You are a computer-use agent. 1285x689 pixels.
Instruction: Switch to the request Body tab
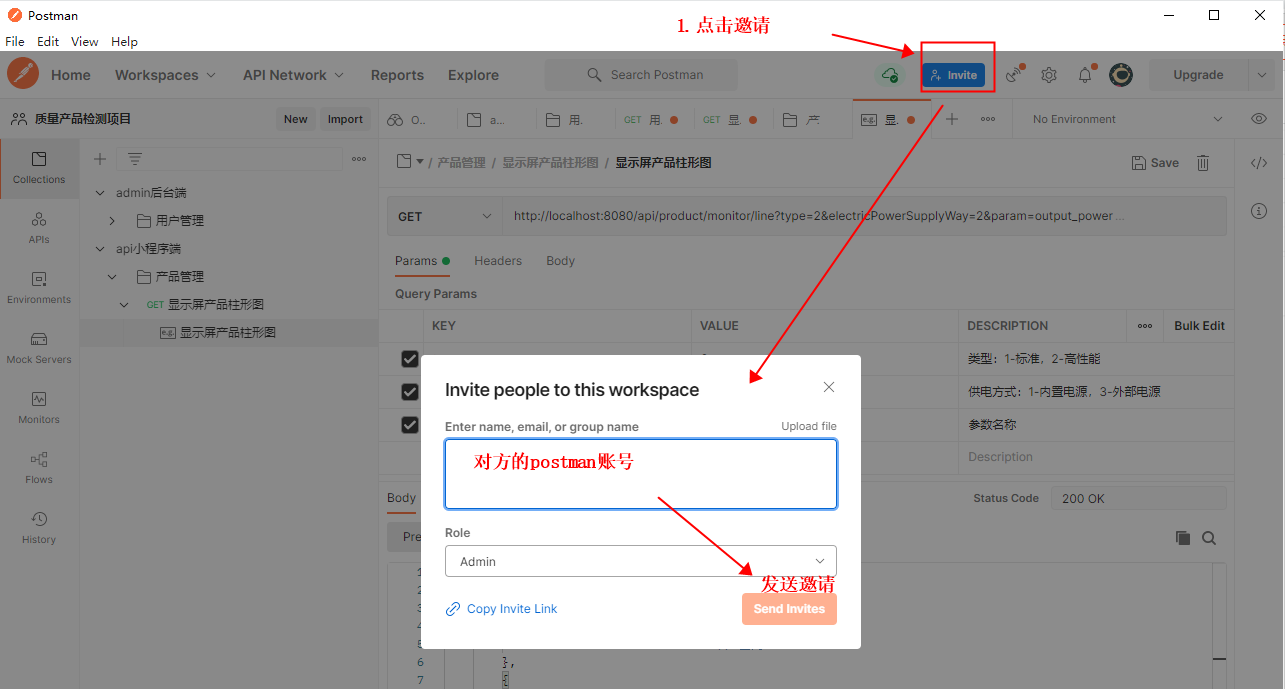(x=560, y=261)
